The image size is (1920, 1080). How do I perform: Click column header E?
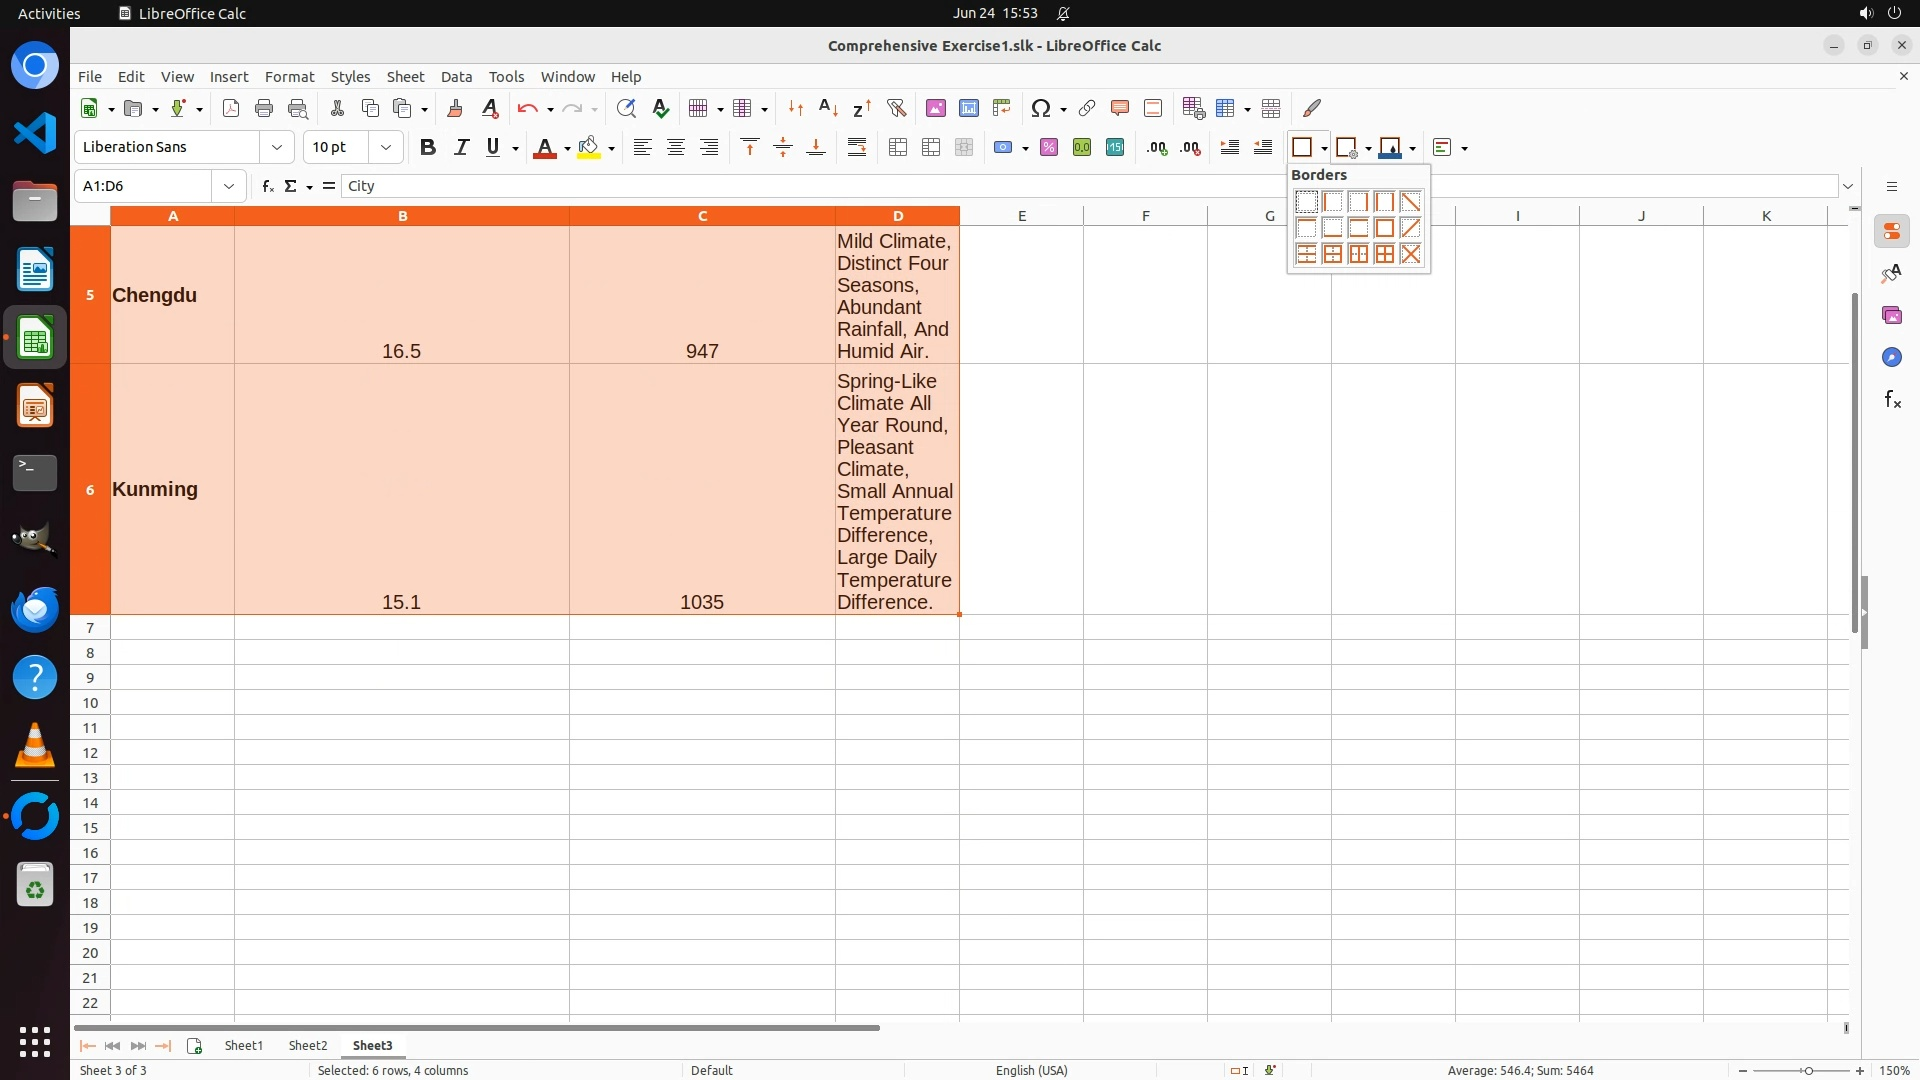(x=1021, y=215)
